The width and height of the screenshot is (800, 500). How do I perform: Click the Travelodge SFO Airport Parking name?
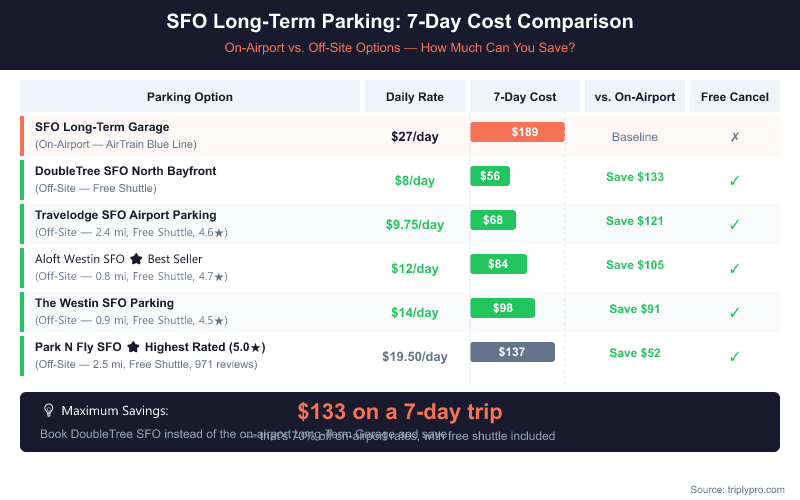point(126,215)
